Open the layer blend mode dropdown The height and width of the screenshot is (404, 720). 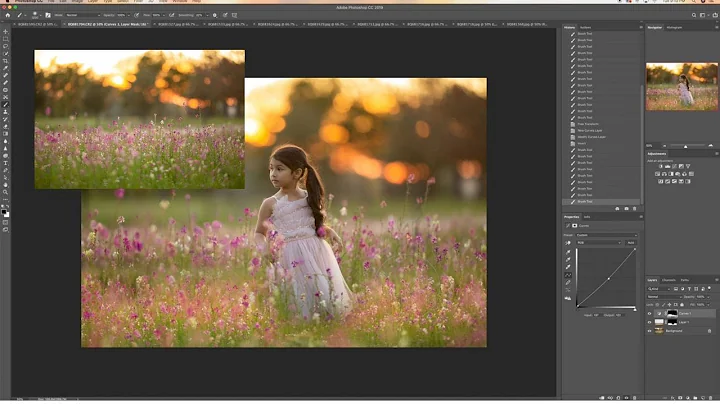click(x=664, y=297)
